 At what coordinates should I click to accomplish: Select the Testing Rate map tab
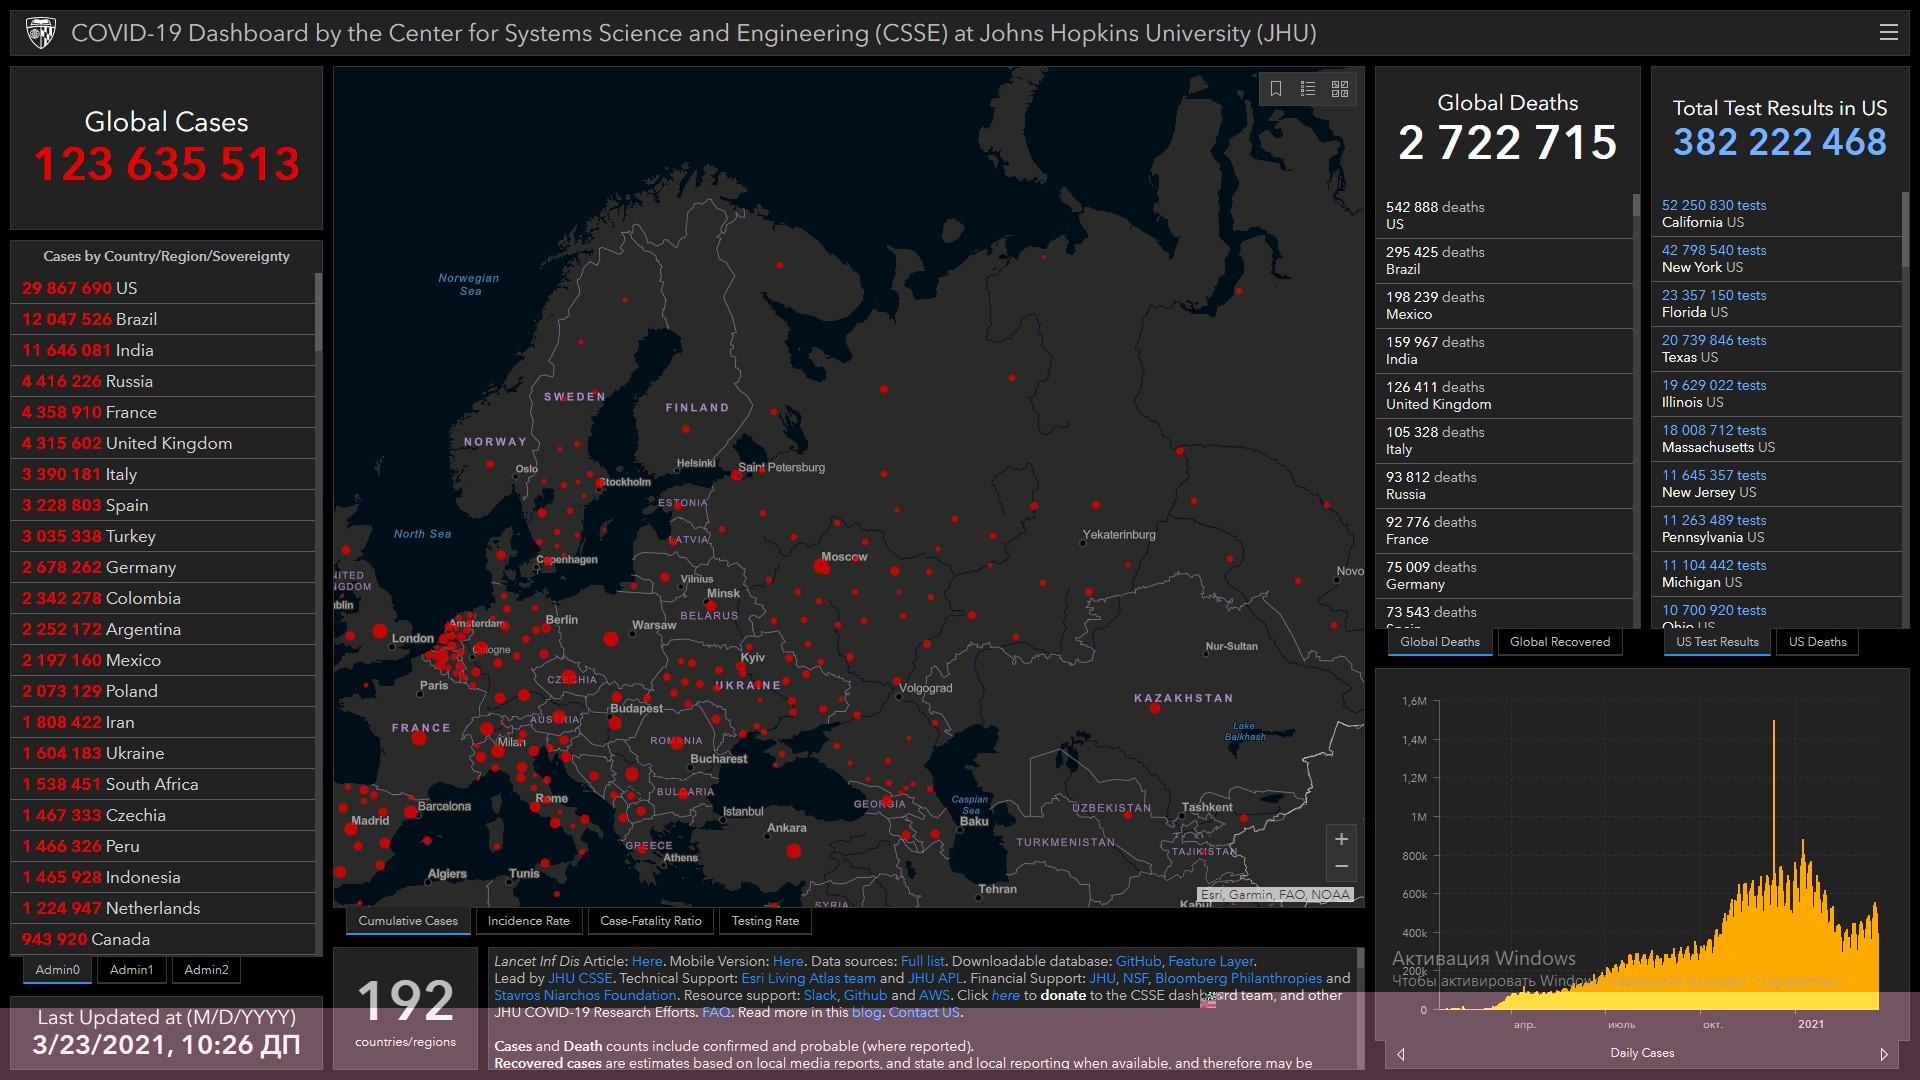point(765,921)
